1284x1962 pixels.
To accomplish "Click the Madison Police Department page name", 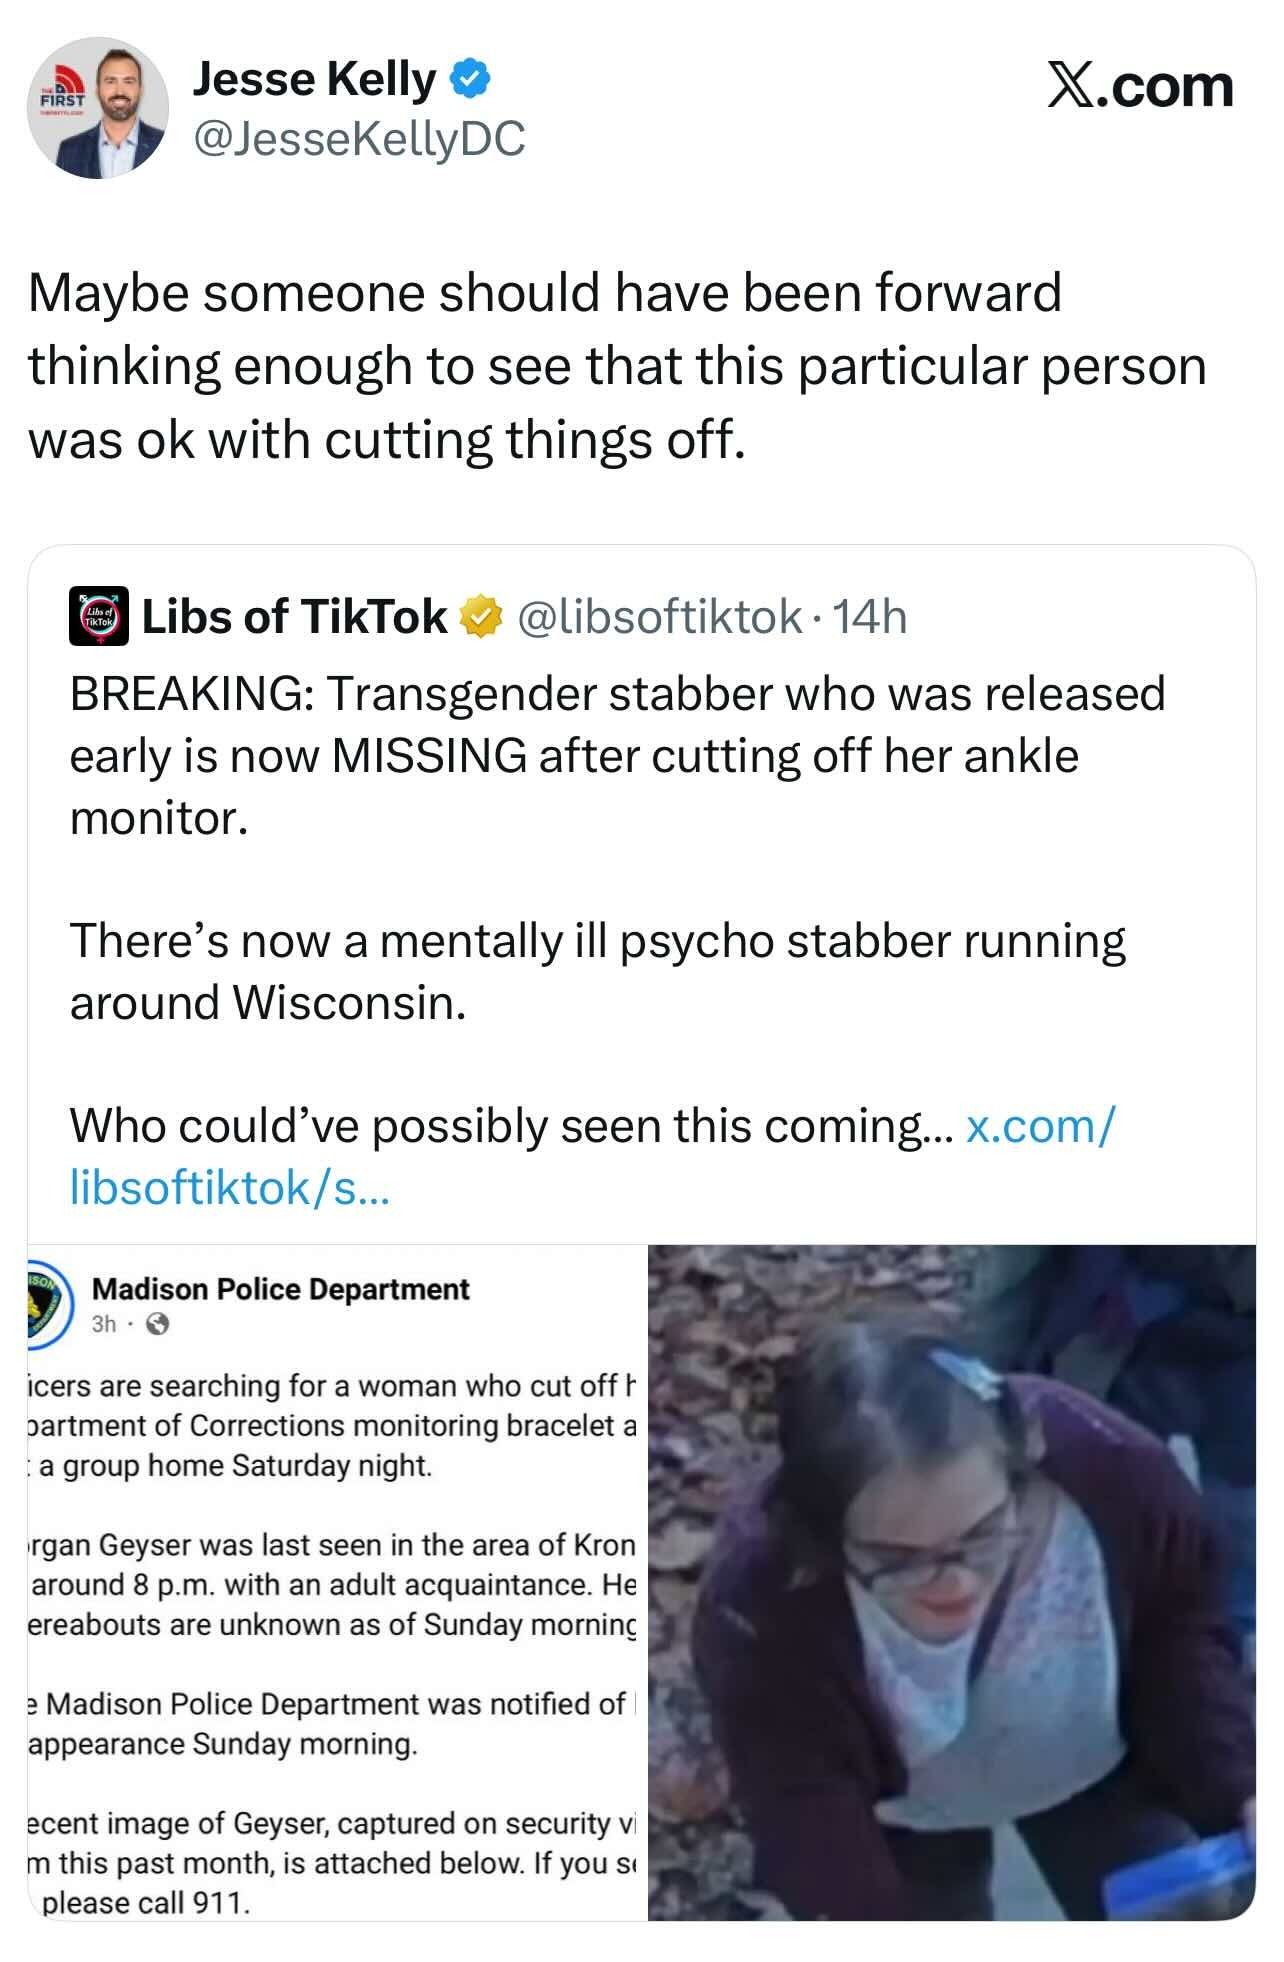I will [280, 1289].
